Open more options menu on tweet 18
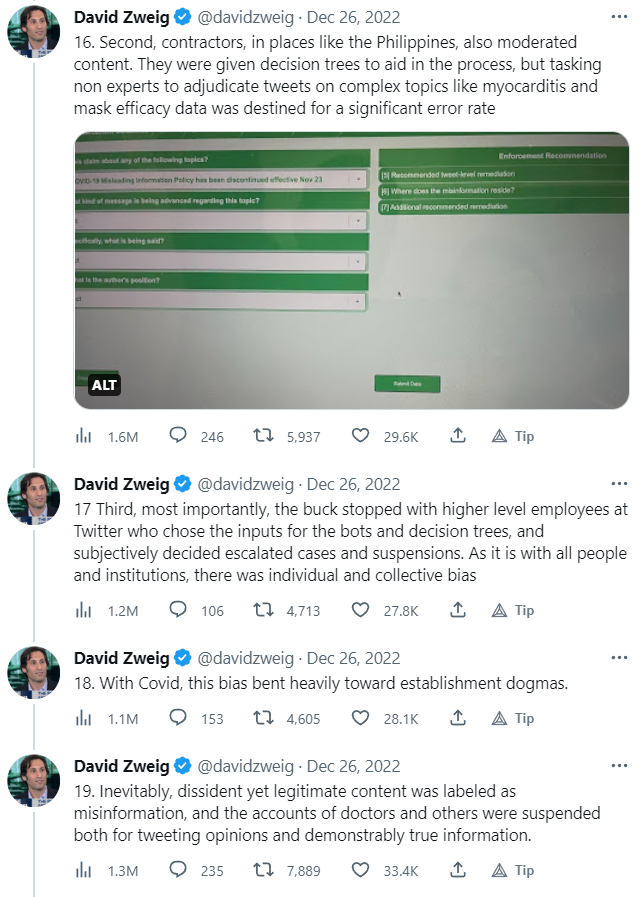Image resolution: width=639 pixels, height=897 pixels. coord(619,658)
